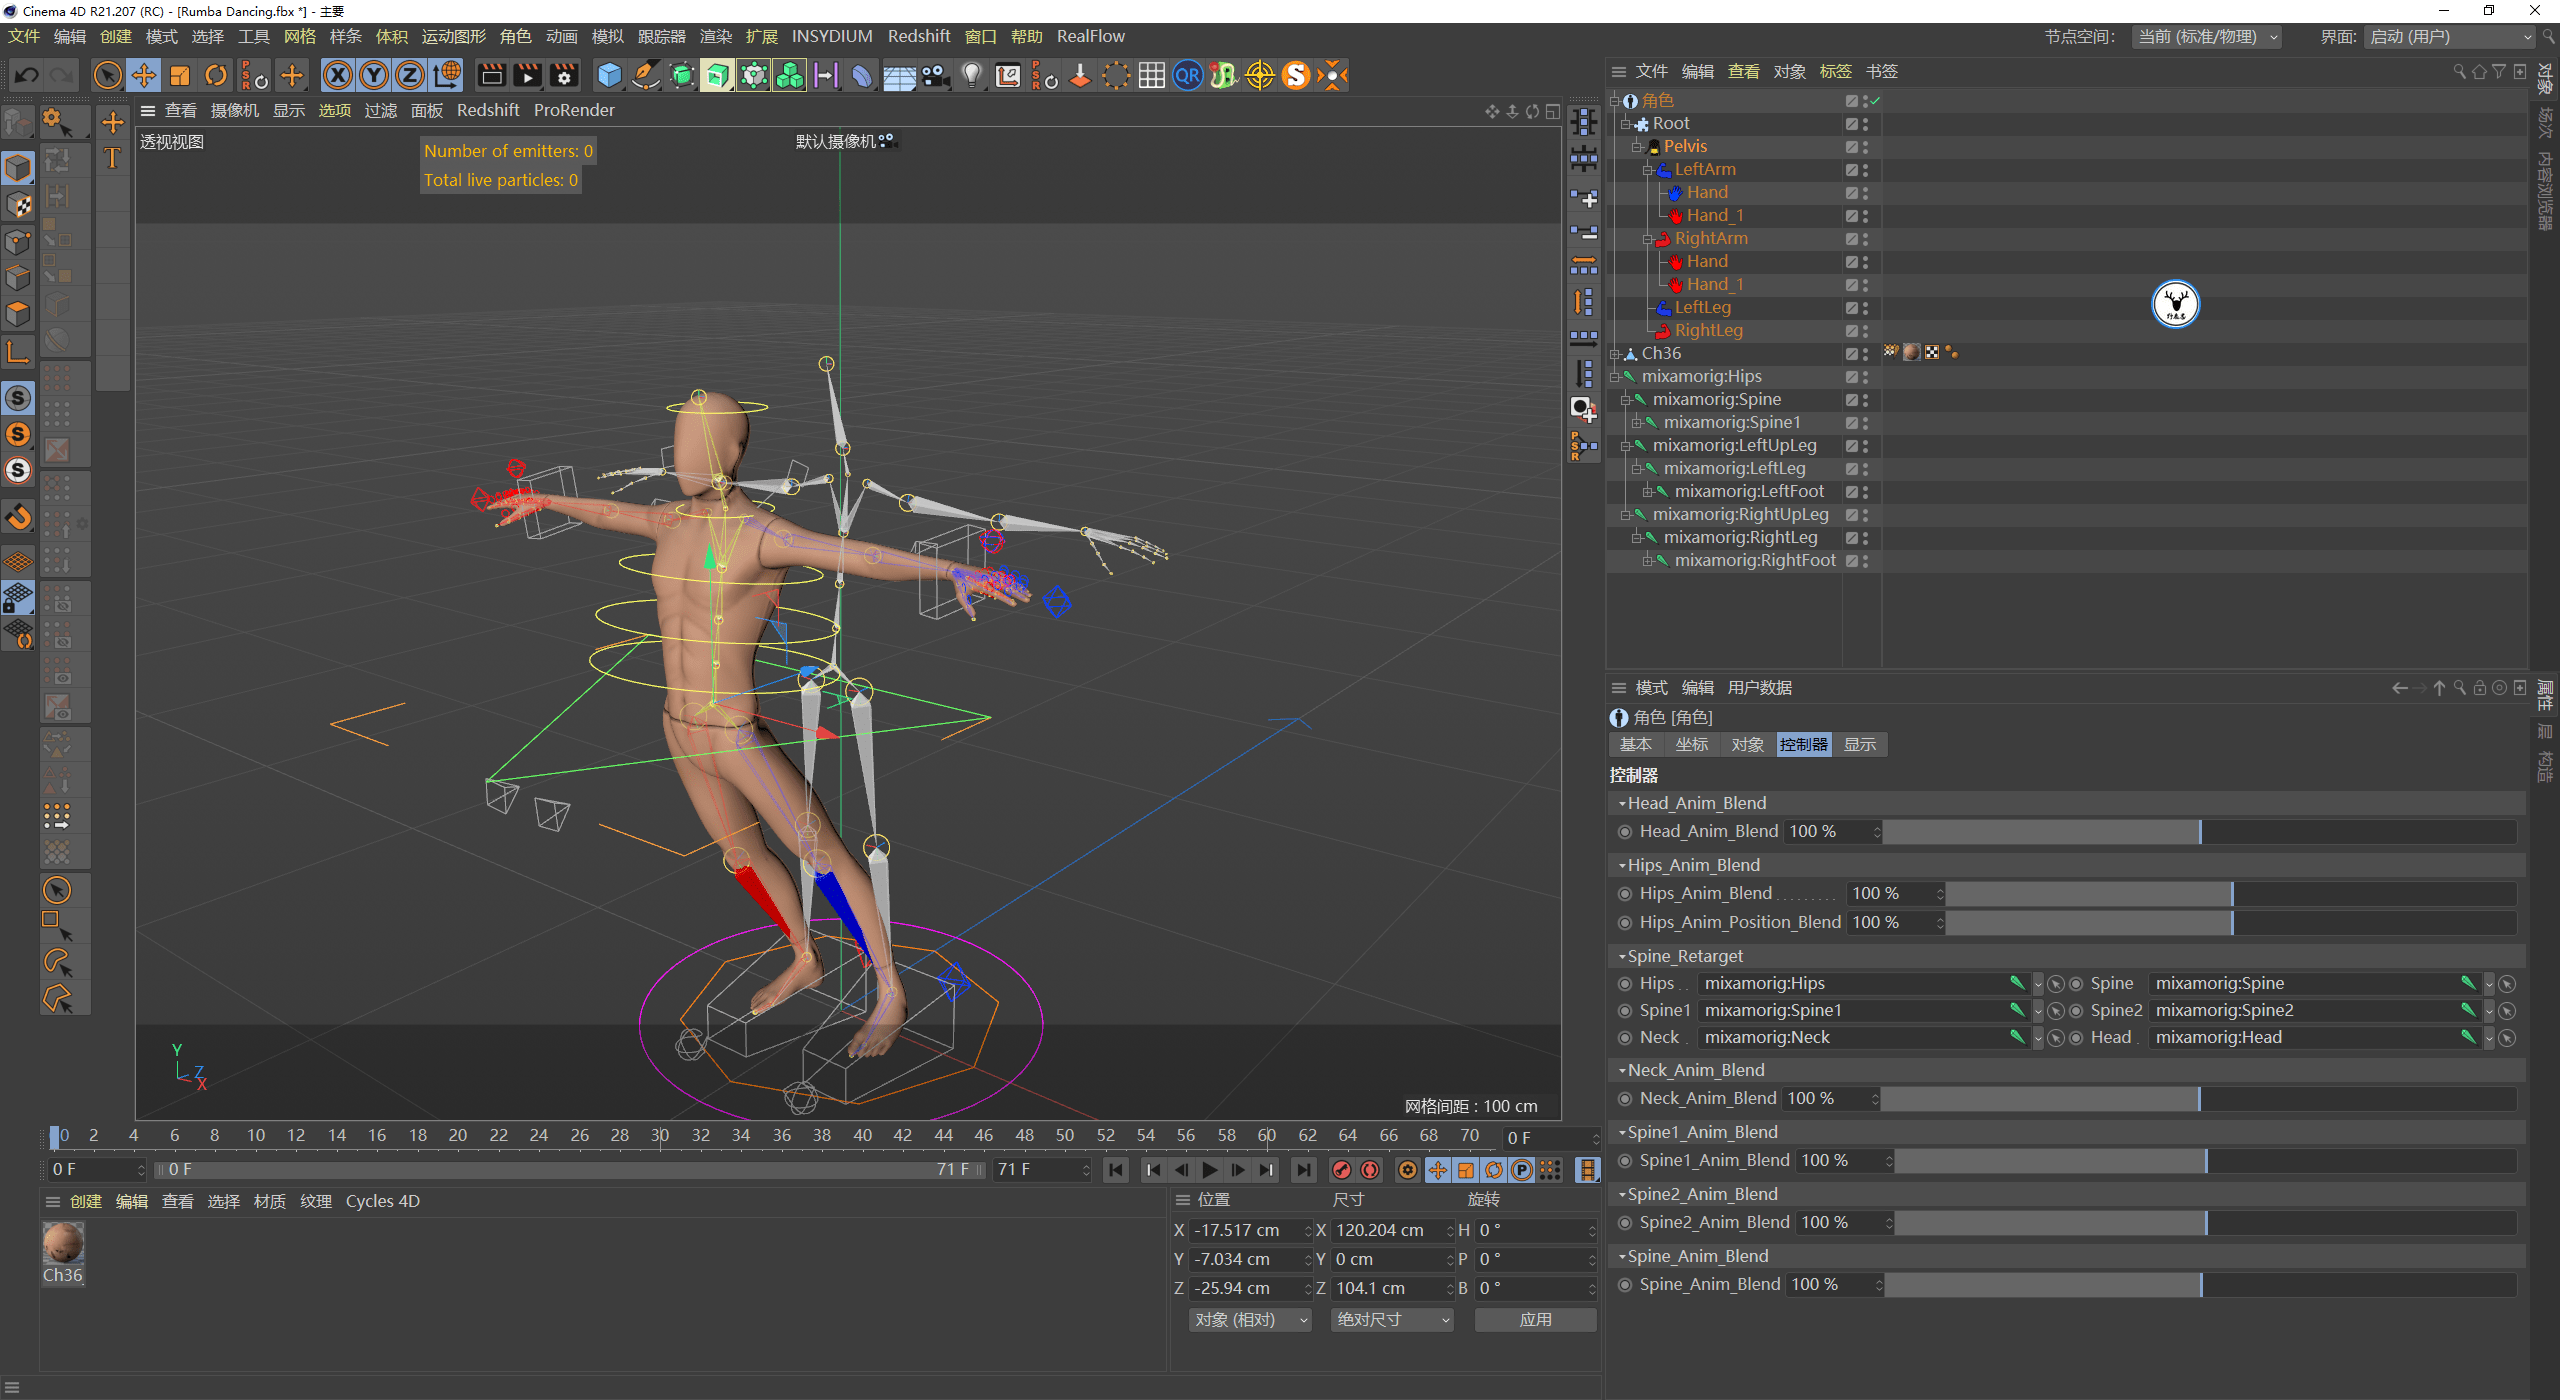Open the INSYDIUM menu

click(x=831, y=36)
